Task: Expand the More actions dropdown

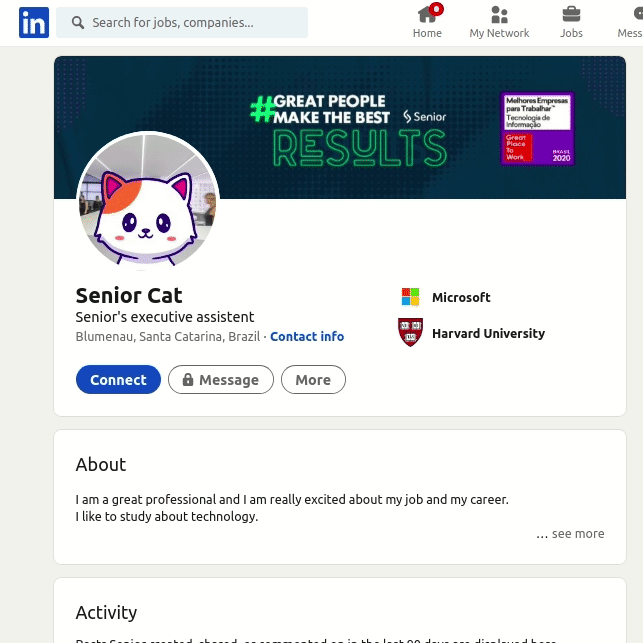Action: click(313, 380)
